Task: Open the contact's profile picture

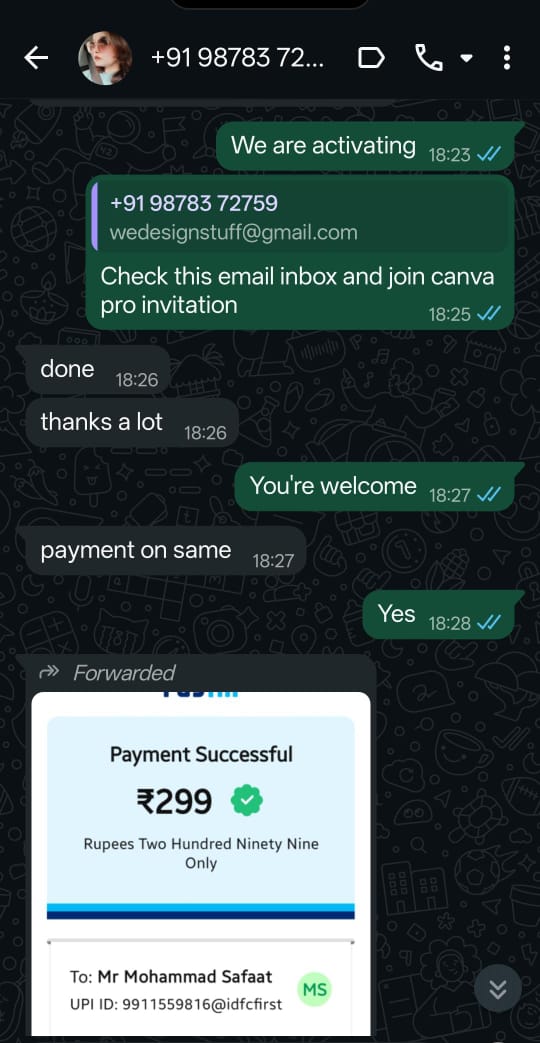Action: [x=105, y=58]
